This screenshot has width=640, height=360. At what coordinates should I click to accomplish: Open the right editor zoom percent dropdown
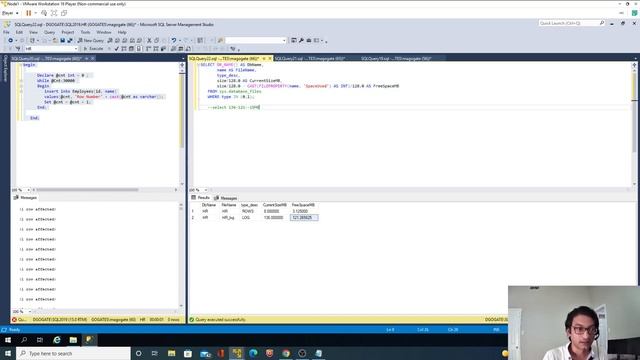pyautogui.click(x=206, y=190)
